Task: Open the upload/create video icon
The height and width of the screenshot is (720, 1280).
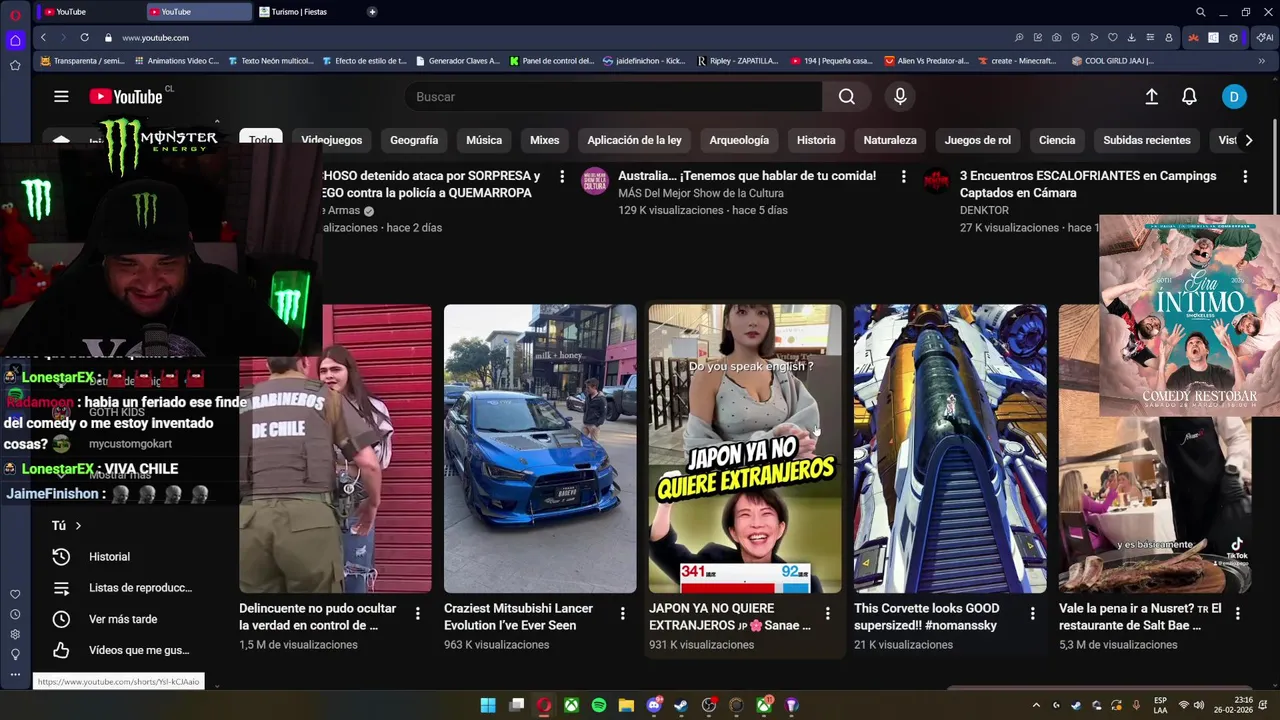Action: click(1152, 97)
